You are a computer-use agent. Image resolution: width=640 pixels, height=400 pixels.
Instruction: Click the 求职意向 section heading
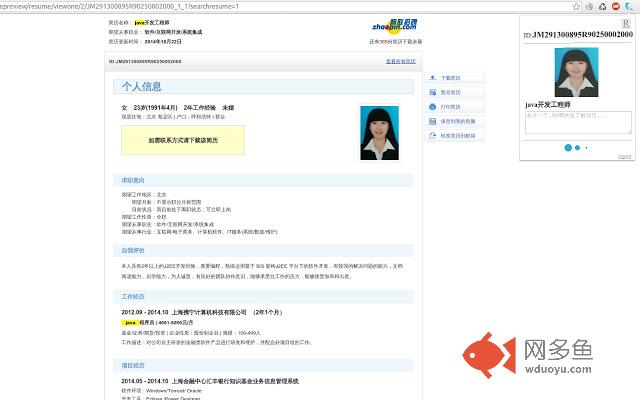(133, 180)
